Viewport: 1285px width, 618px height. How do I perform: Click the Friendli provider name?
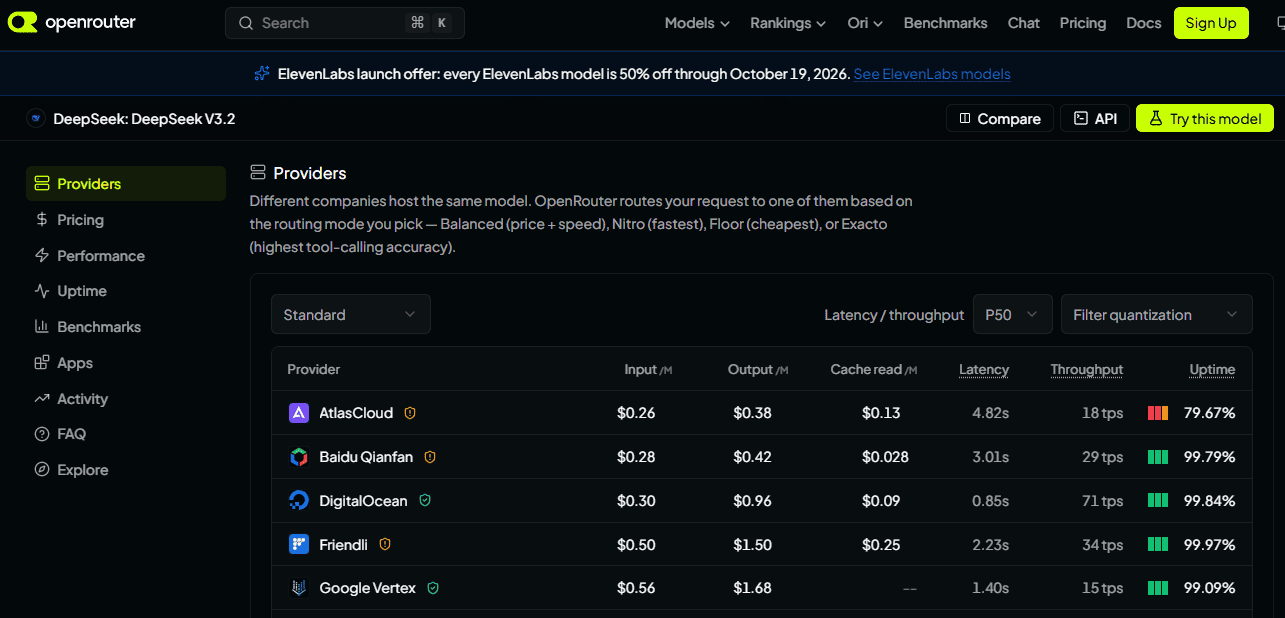point(344,545)
